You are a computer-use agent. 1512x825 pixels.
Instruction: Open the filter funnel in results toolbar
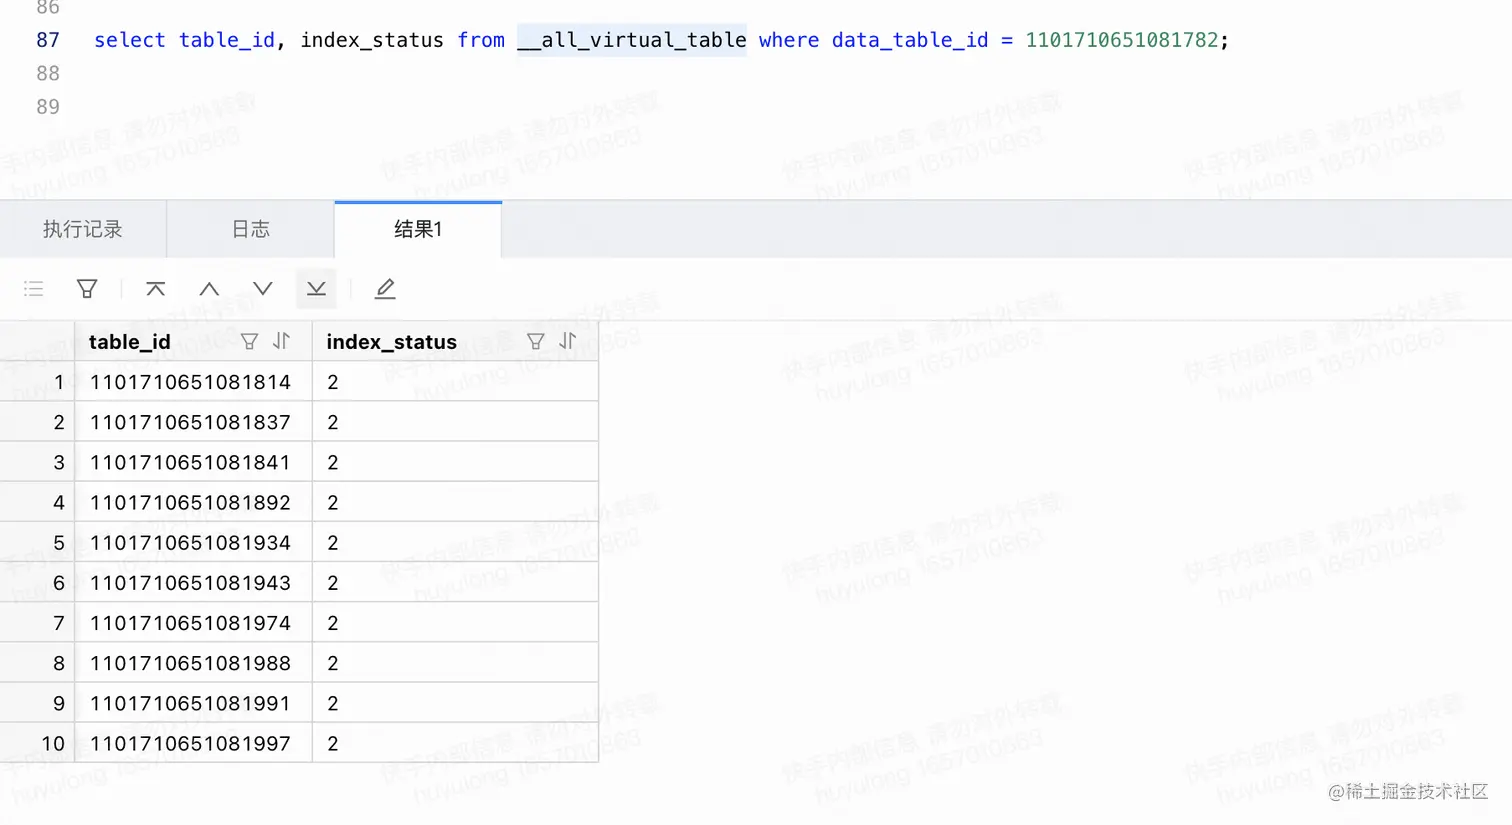point(87,289)
